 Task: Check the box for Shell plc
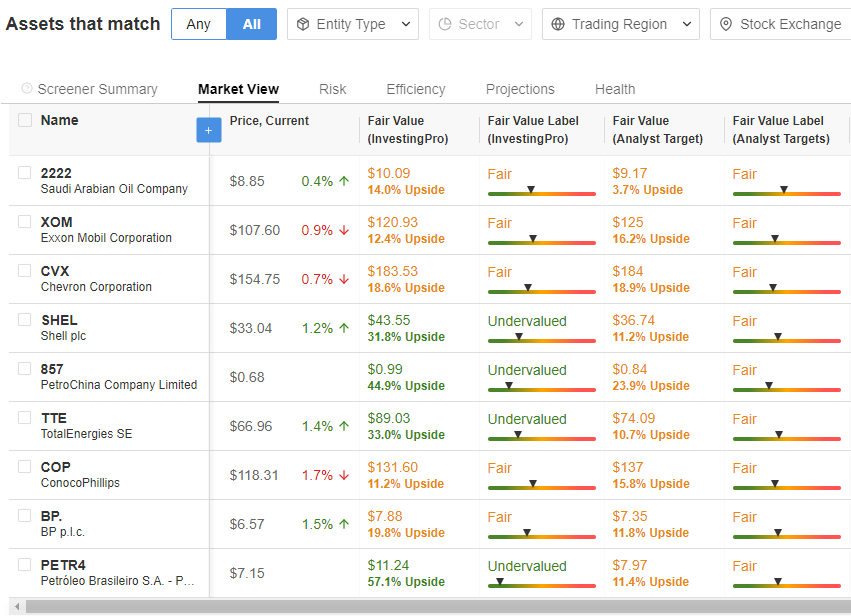24,319
